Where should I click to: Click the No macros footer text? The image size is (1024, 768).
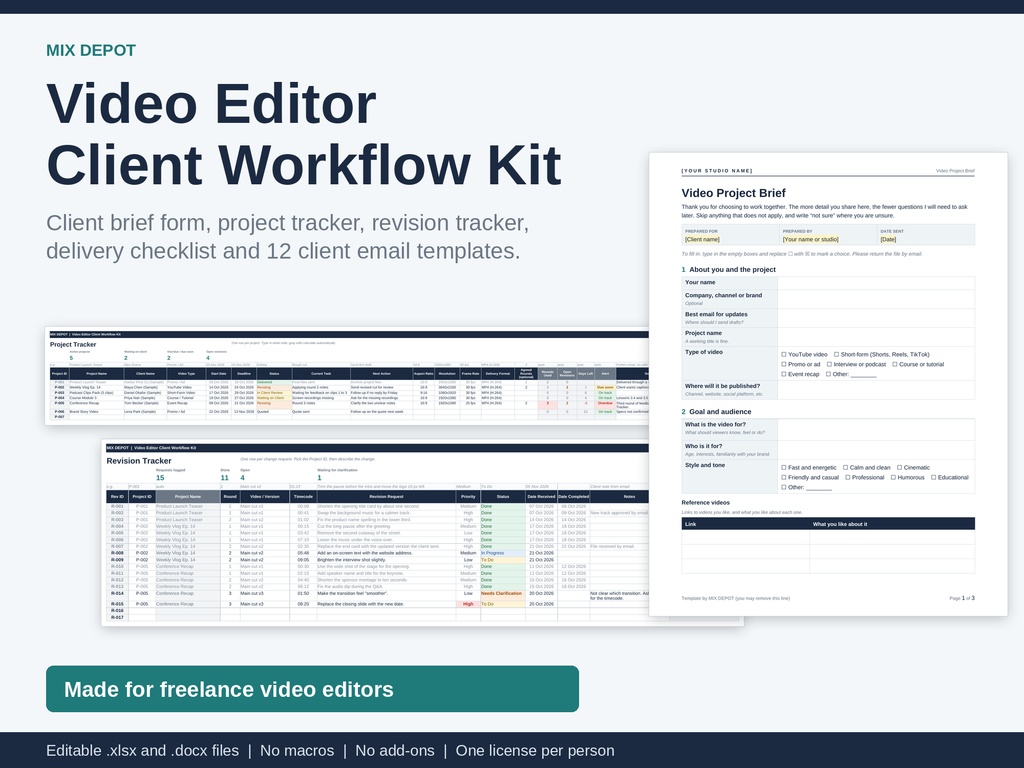297,751
